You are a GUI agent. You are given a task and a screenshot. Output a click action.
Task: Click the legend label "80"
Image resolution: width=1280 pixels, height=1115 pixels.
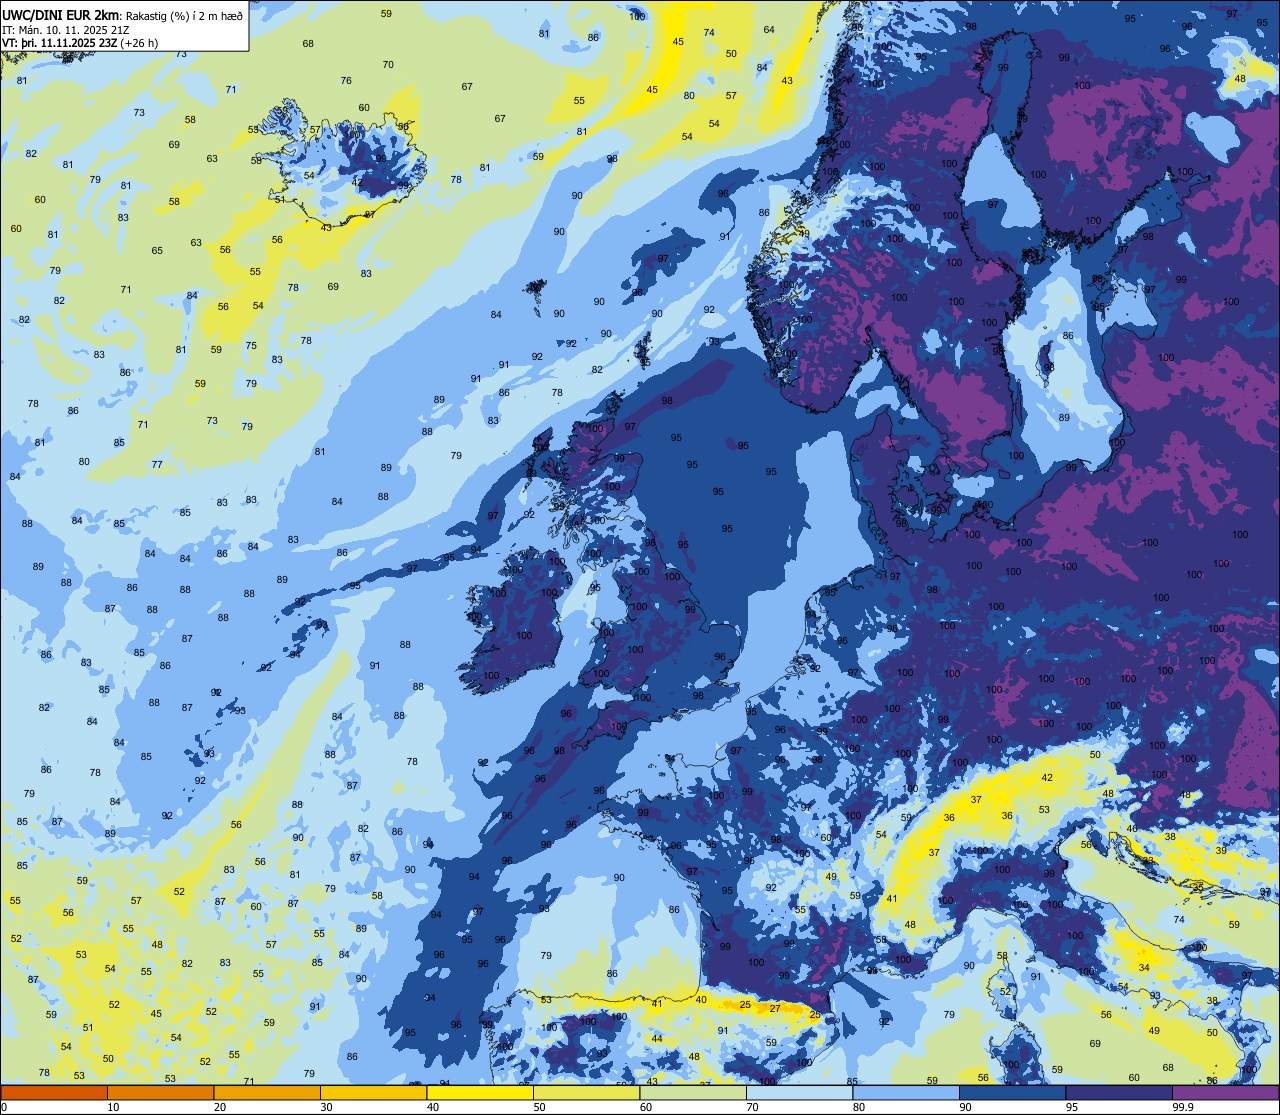tap(859, 1107)
